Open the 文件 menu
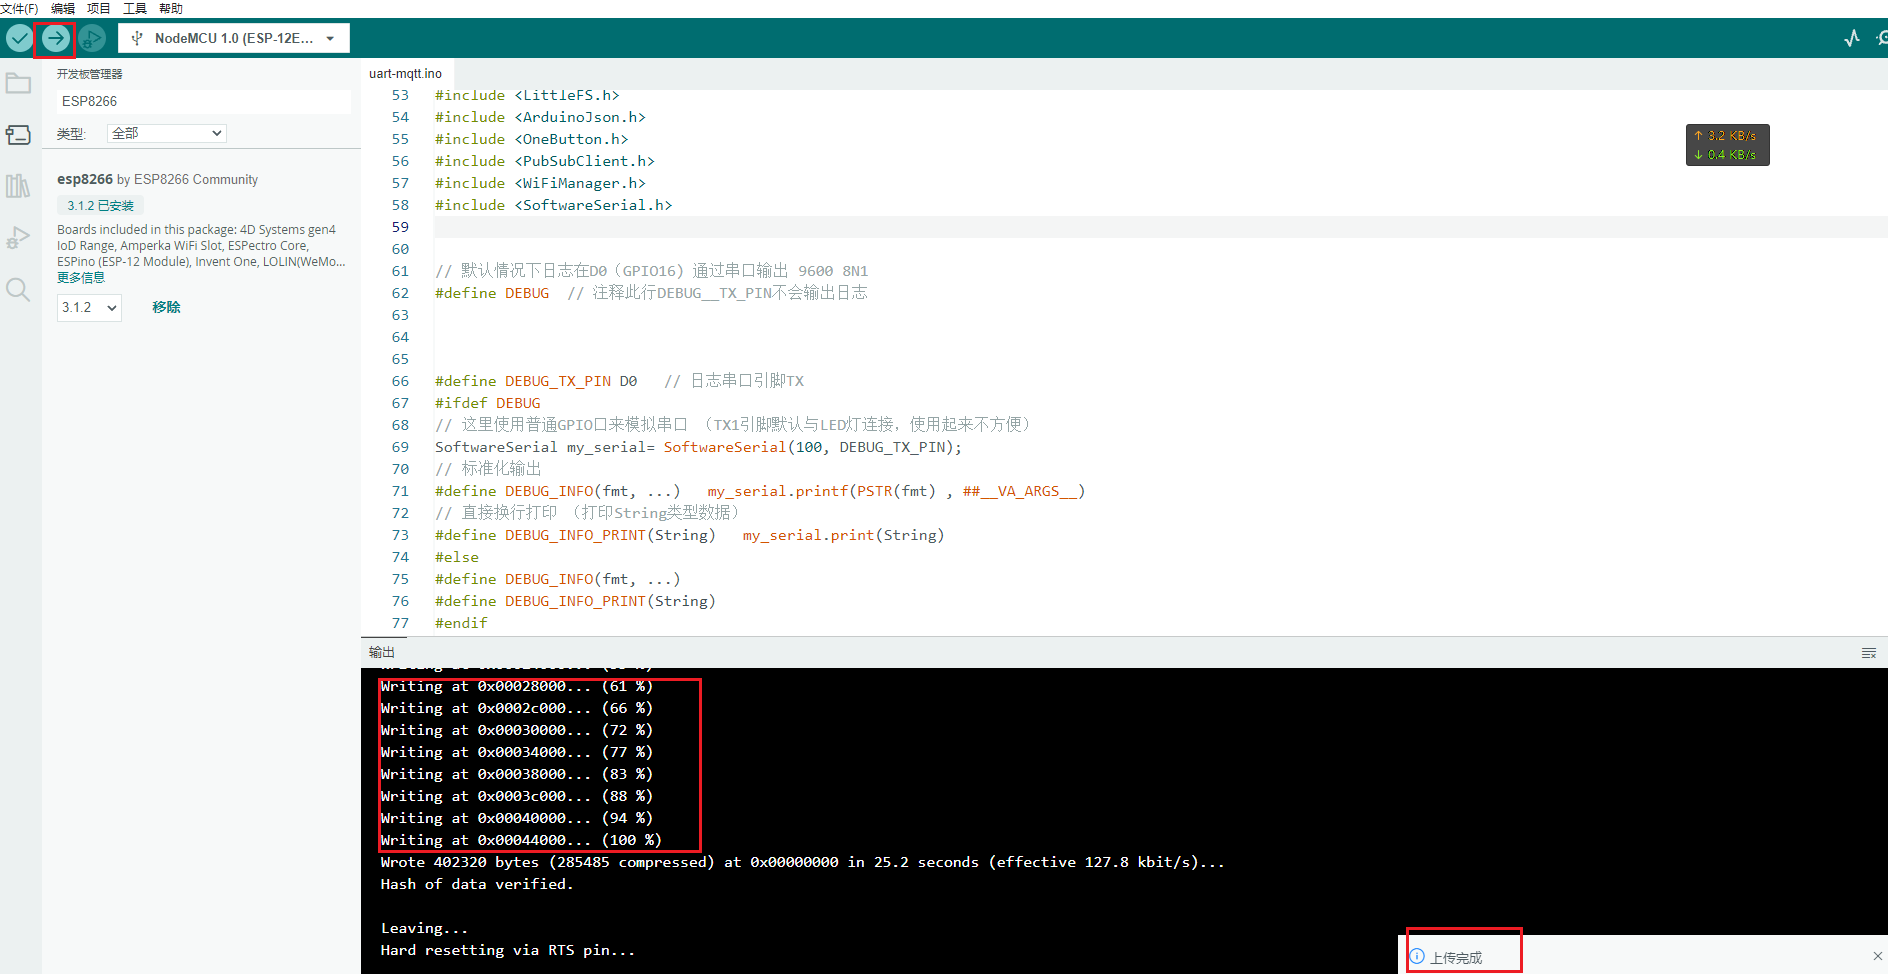1888x974 pixels. 19,8
